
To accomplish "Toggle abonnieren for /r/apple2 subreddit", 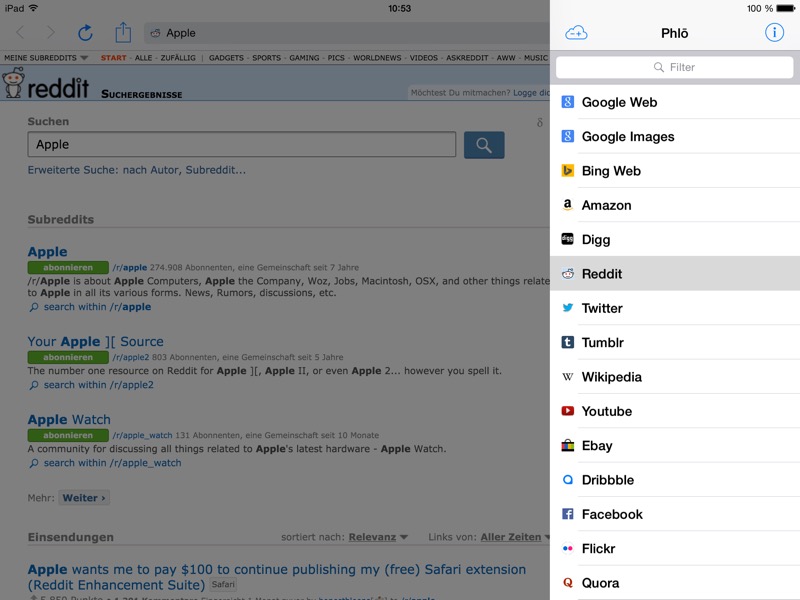I will [68, 357].
